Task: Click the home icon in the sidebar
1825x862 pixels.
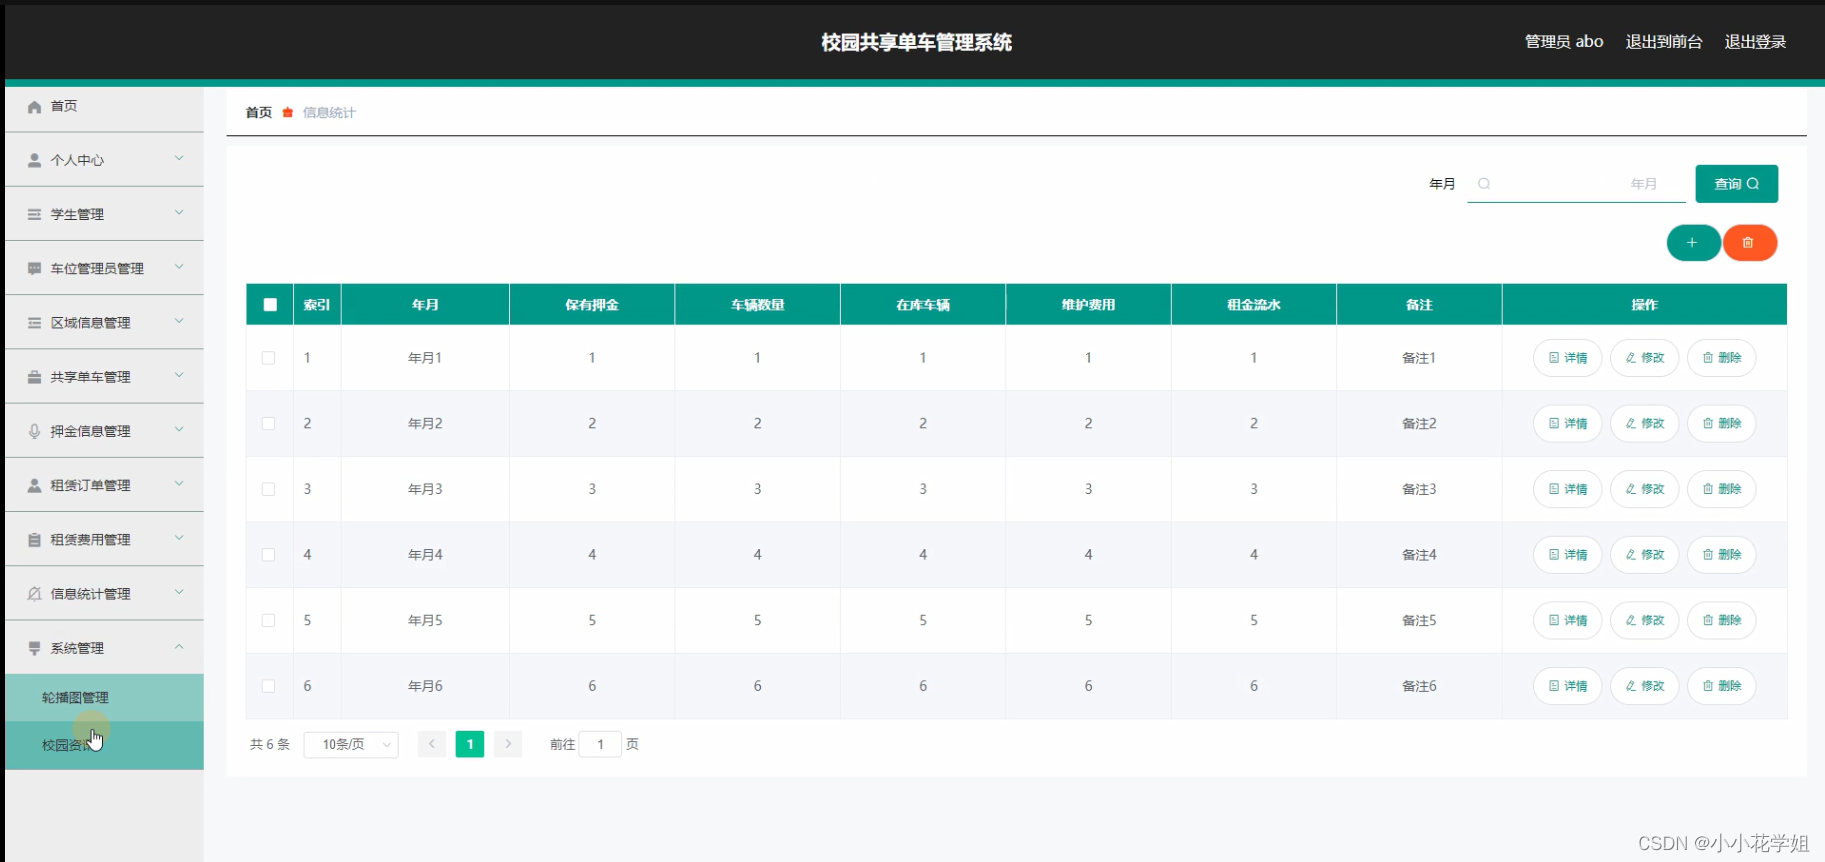Action: point(35,106)
